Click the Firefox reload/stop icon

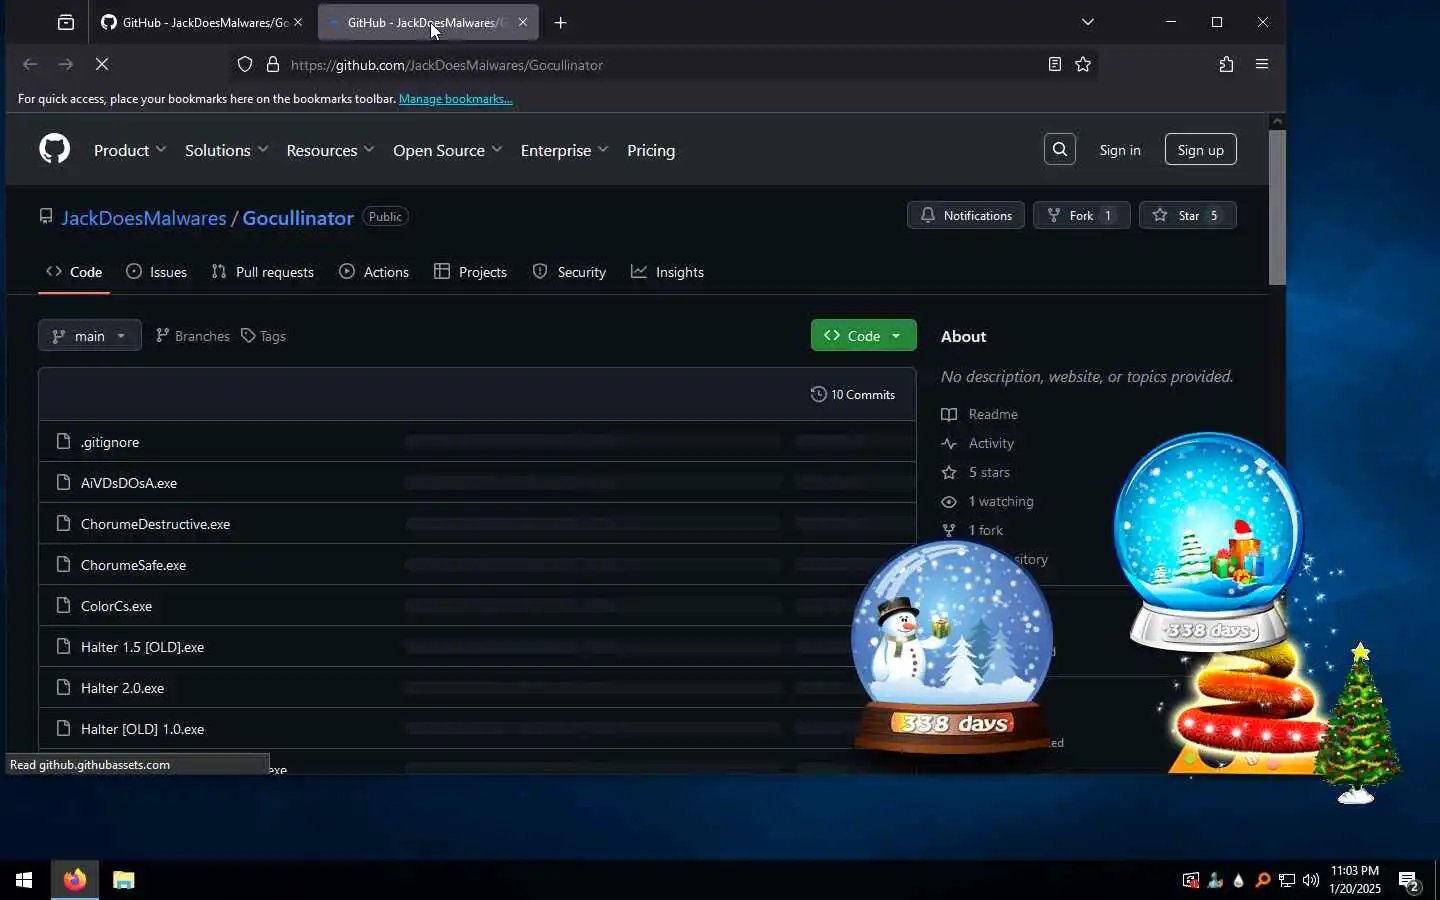pyautogui.click(x=102, y=64)
